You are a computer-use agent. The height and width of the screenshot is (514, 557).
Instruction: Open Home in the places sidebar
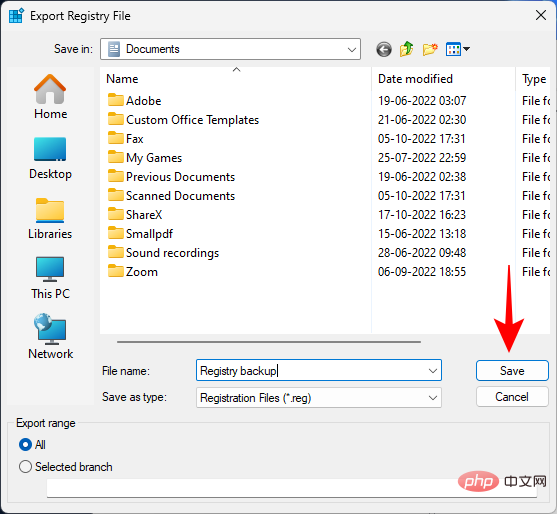[x=50, y=97]
